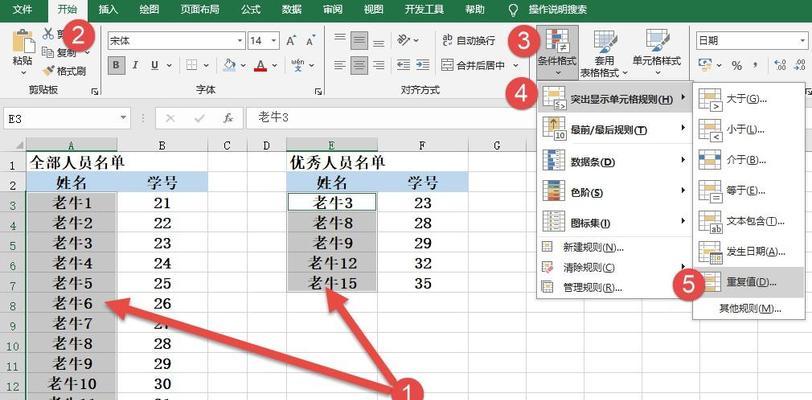Viewport: 812px width, 400px height.
Task: Toggle Italic formatting
Action: (x=135, y=65)
